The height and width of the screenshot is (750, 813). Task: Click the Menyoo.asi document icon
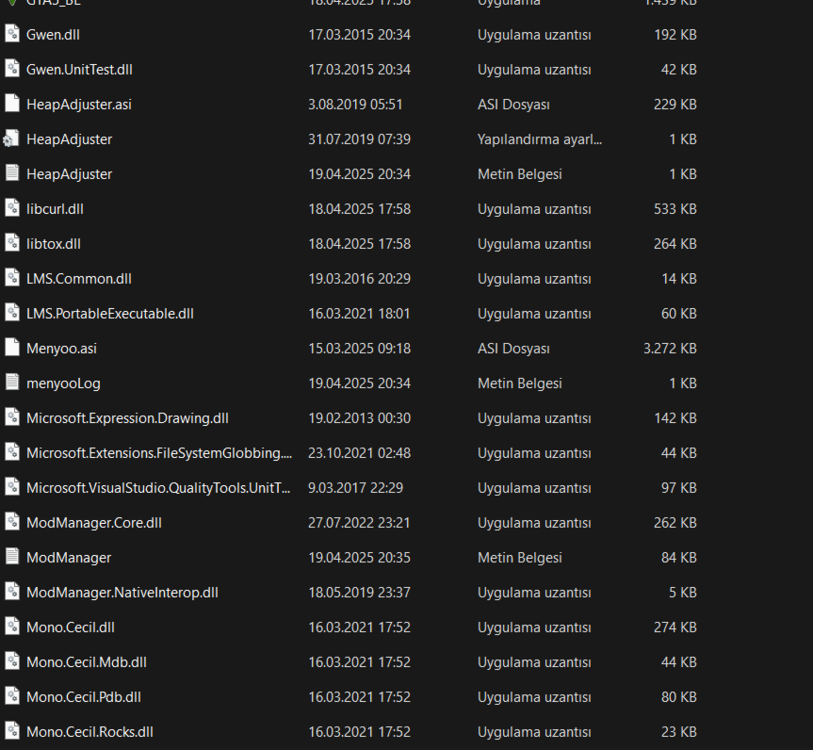tap(12, 348)
